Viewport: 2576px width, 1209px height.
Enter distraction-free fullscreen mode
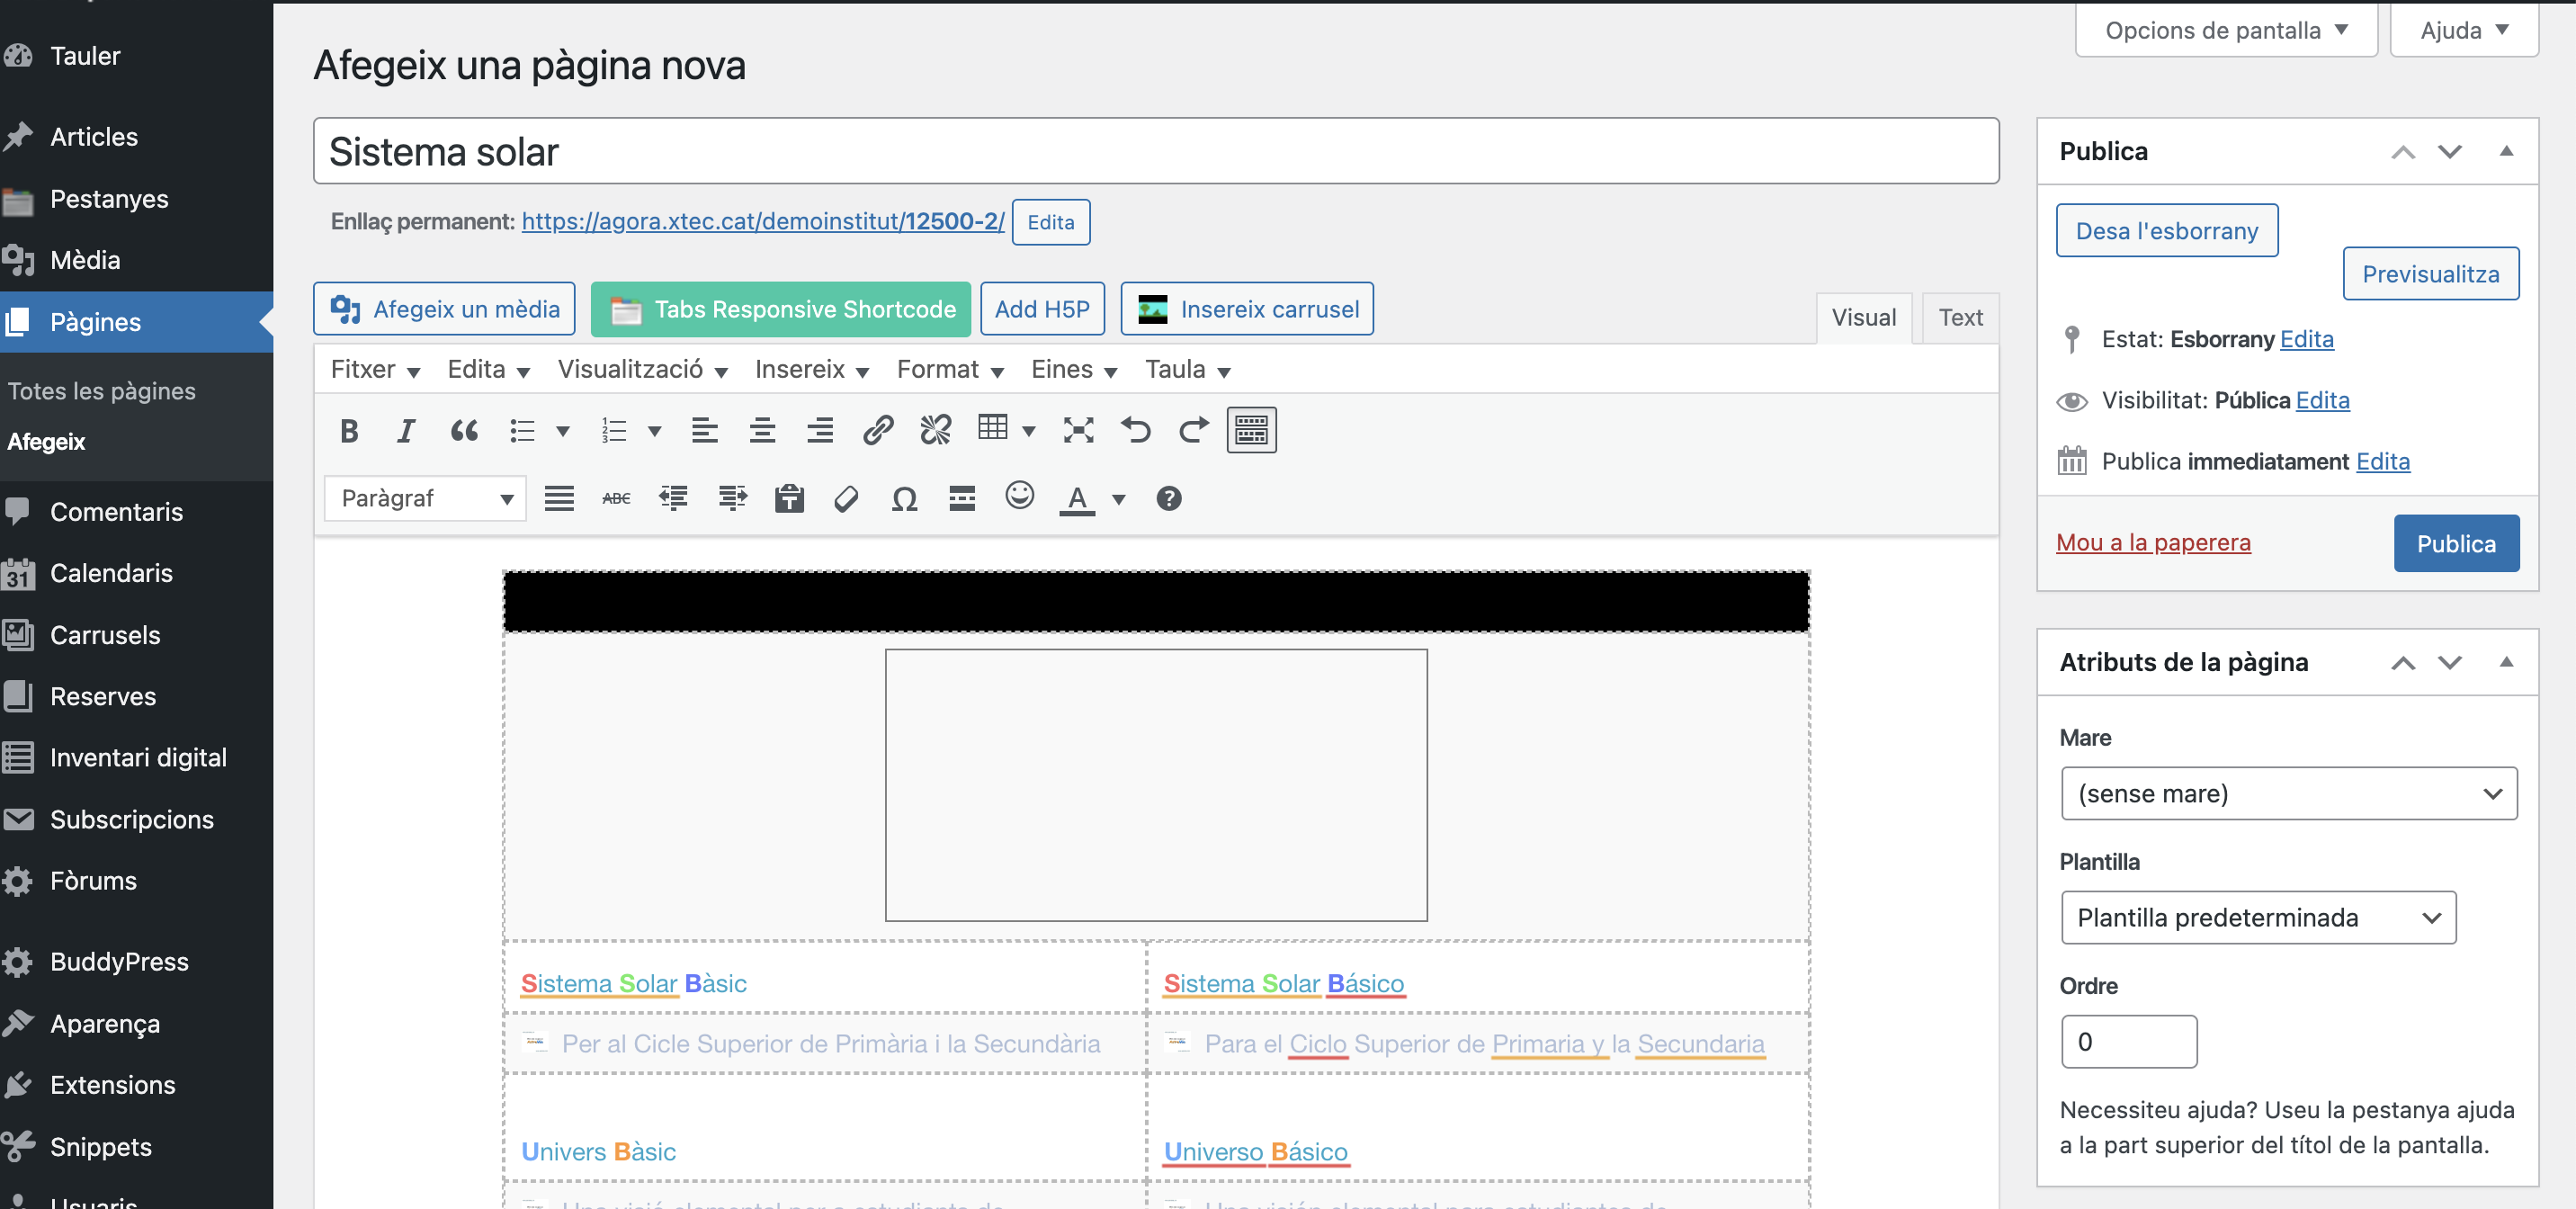[1078, 431]
